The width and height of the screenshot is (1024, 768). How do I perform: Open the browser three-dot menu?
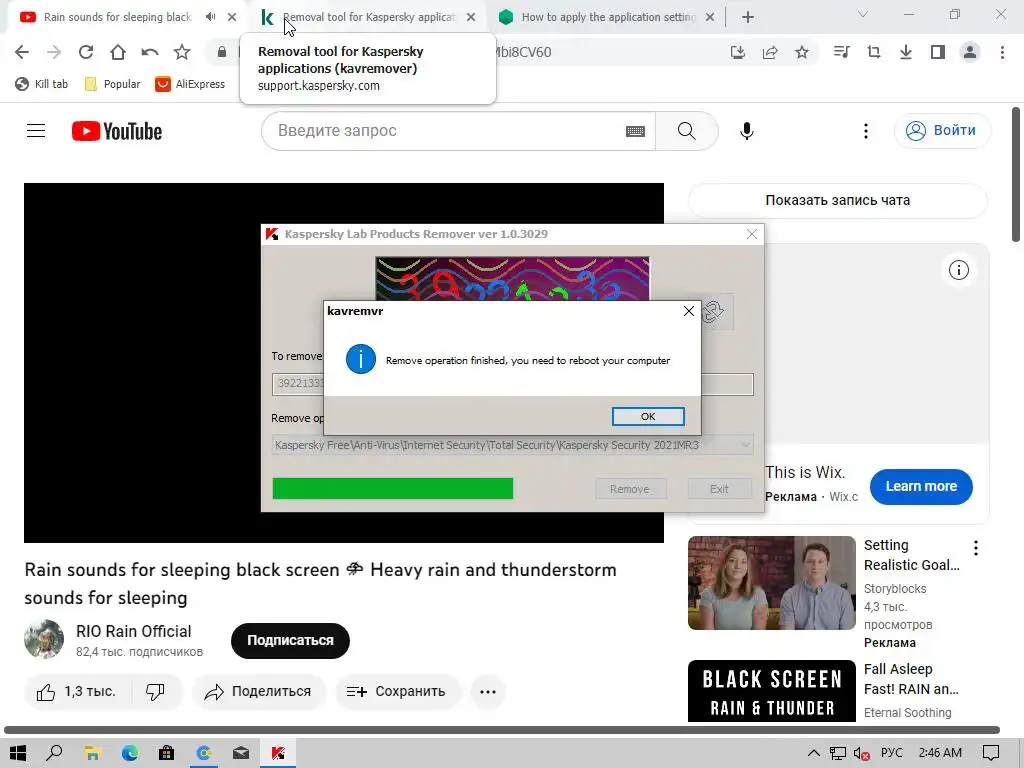(1002, 52)
